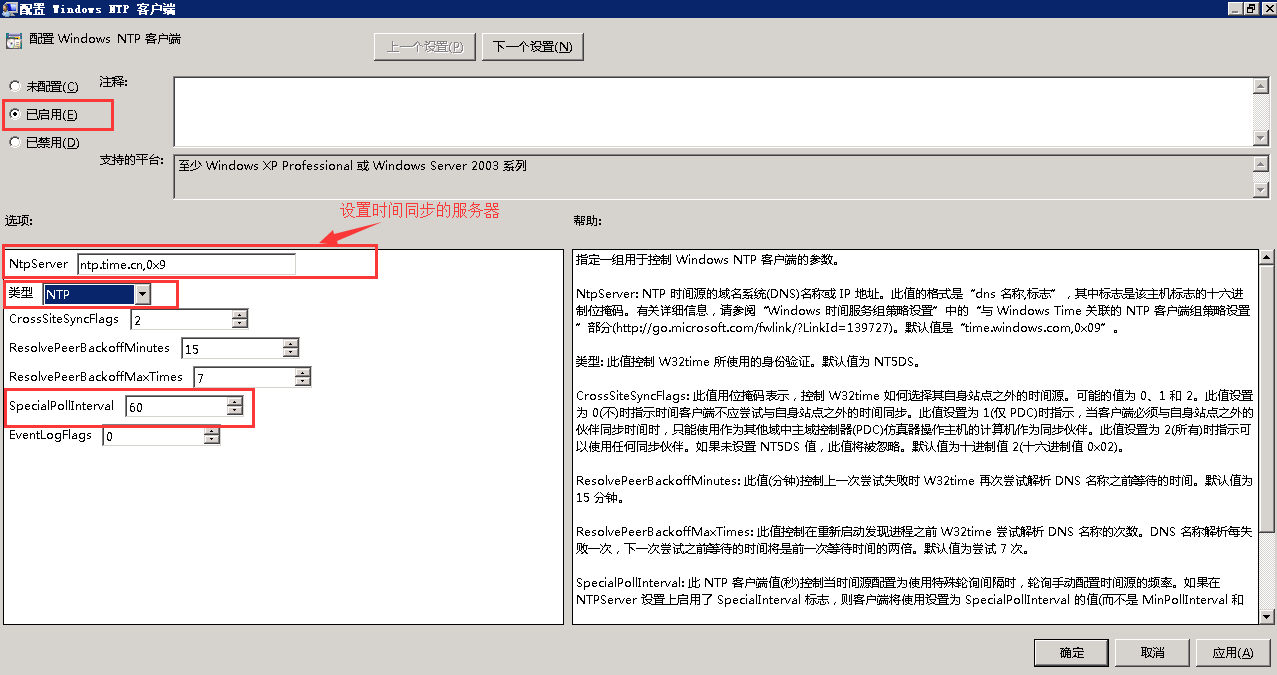Click up arrow of 支持的平台 scrollbar
Viewport: 1277px width, 675px height.
pyautogui.click(x=1261, y=163)
